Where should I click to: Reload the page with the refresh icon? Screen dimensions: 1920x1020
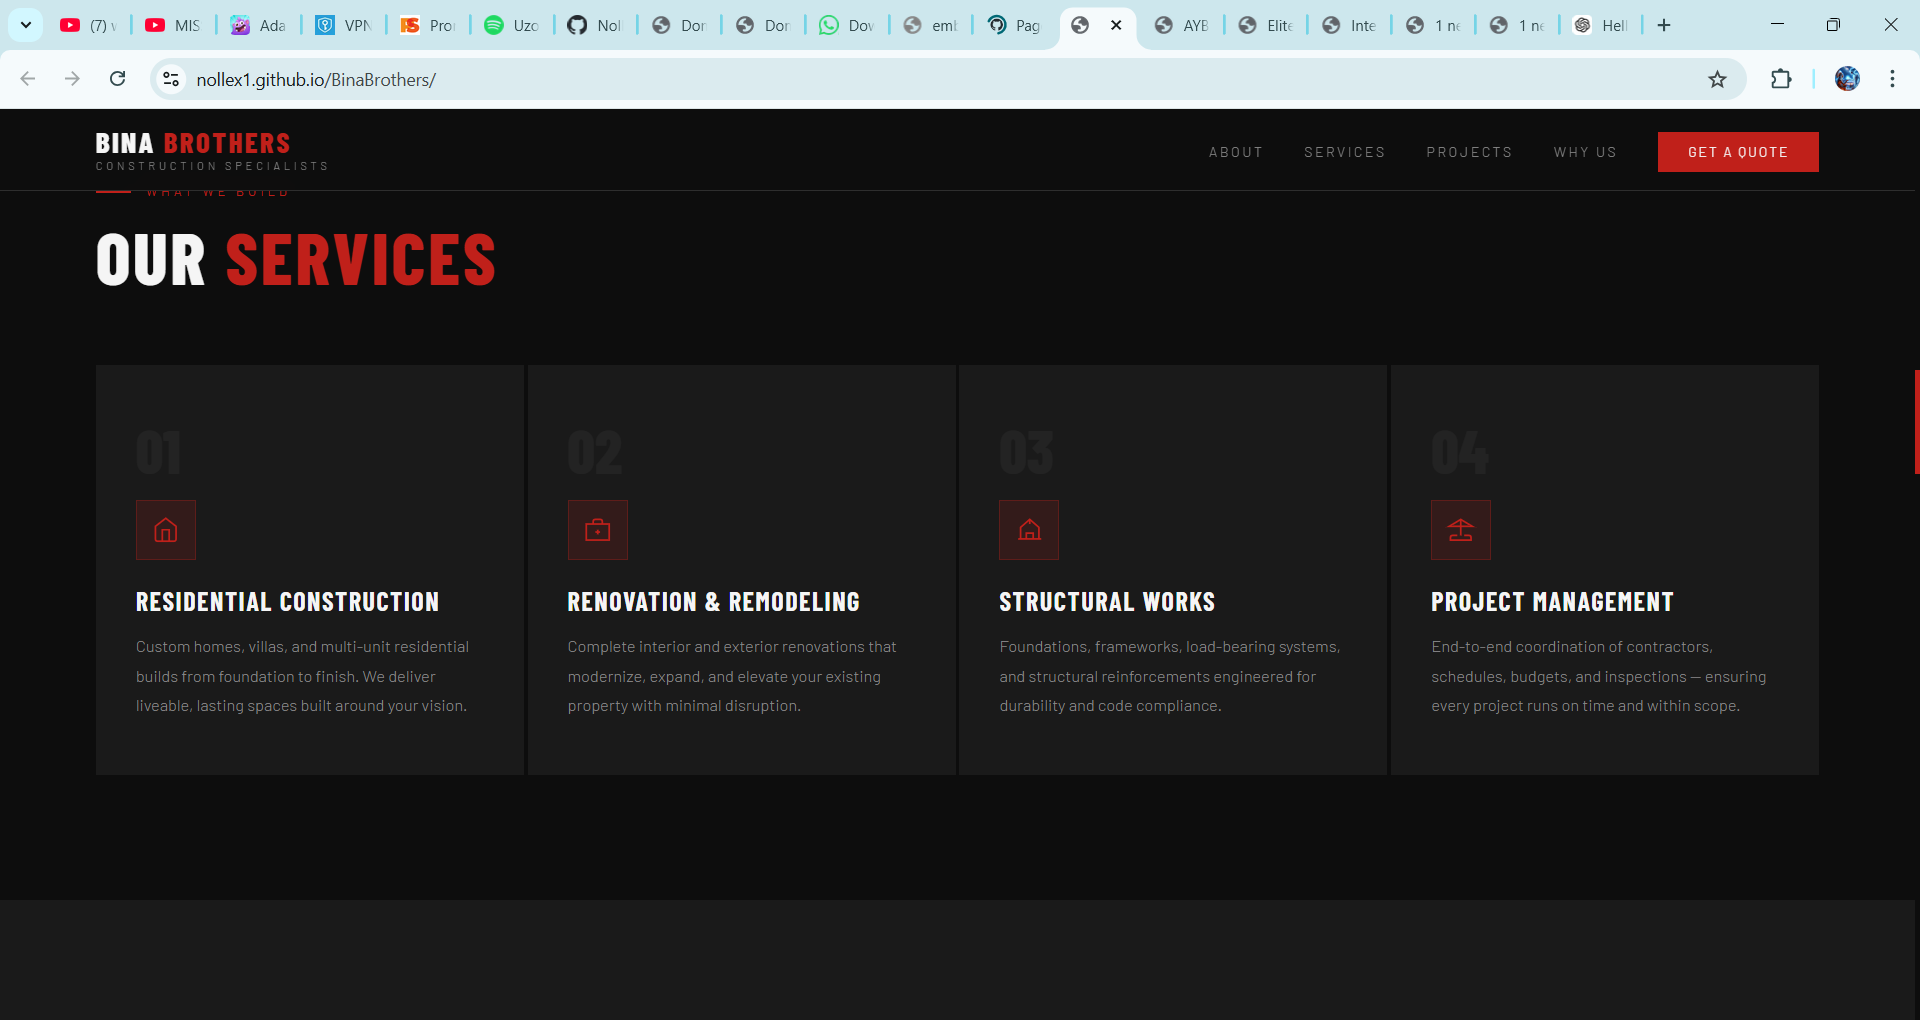click(118, 80)
